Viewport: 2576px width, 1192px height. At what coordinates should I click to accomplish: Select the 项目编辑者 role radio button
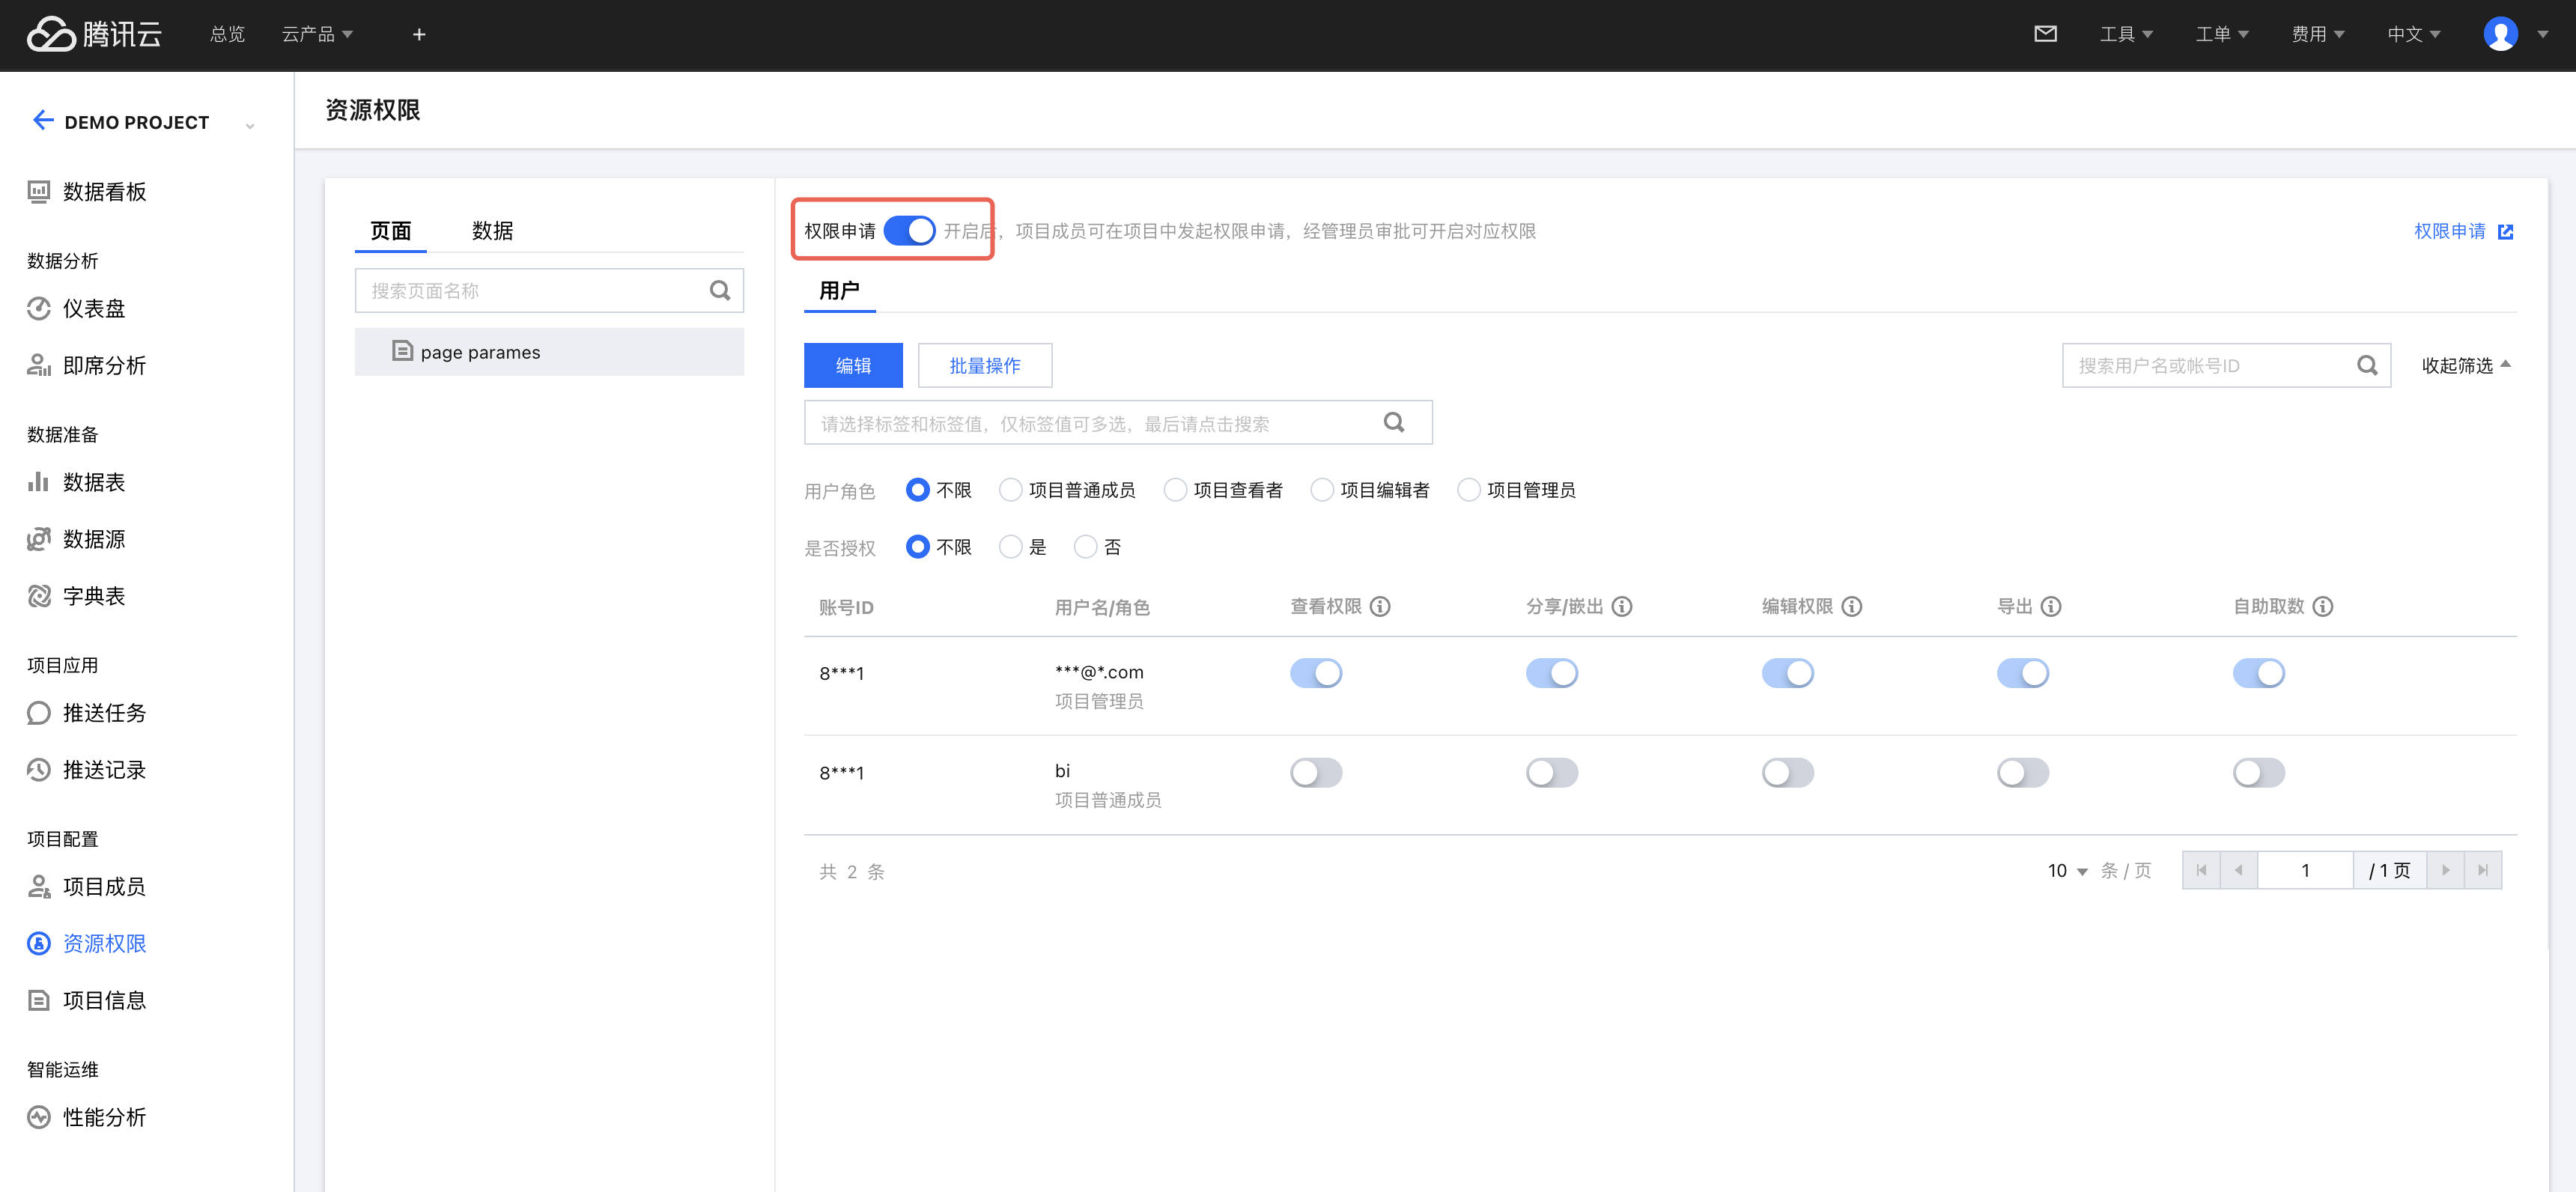tap(1322, 490)
